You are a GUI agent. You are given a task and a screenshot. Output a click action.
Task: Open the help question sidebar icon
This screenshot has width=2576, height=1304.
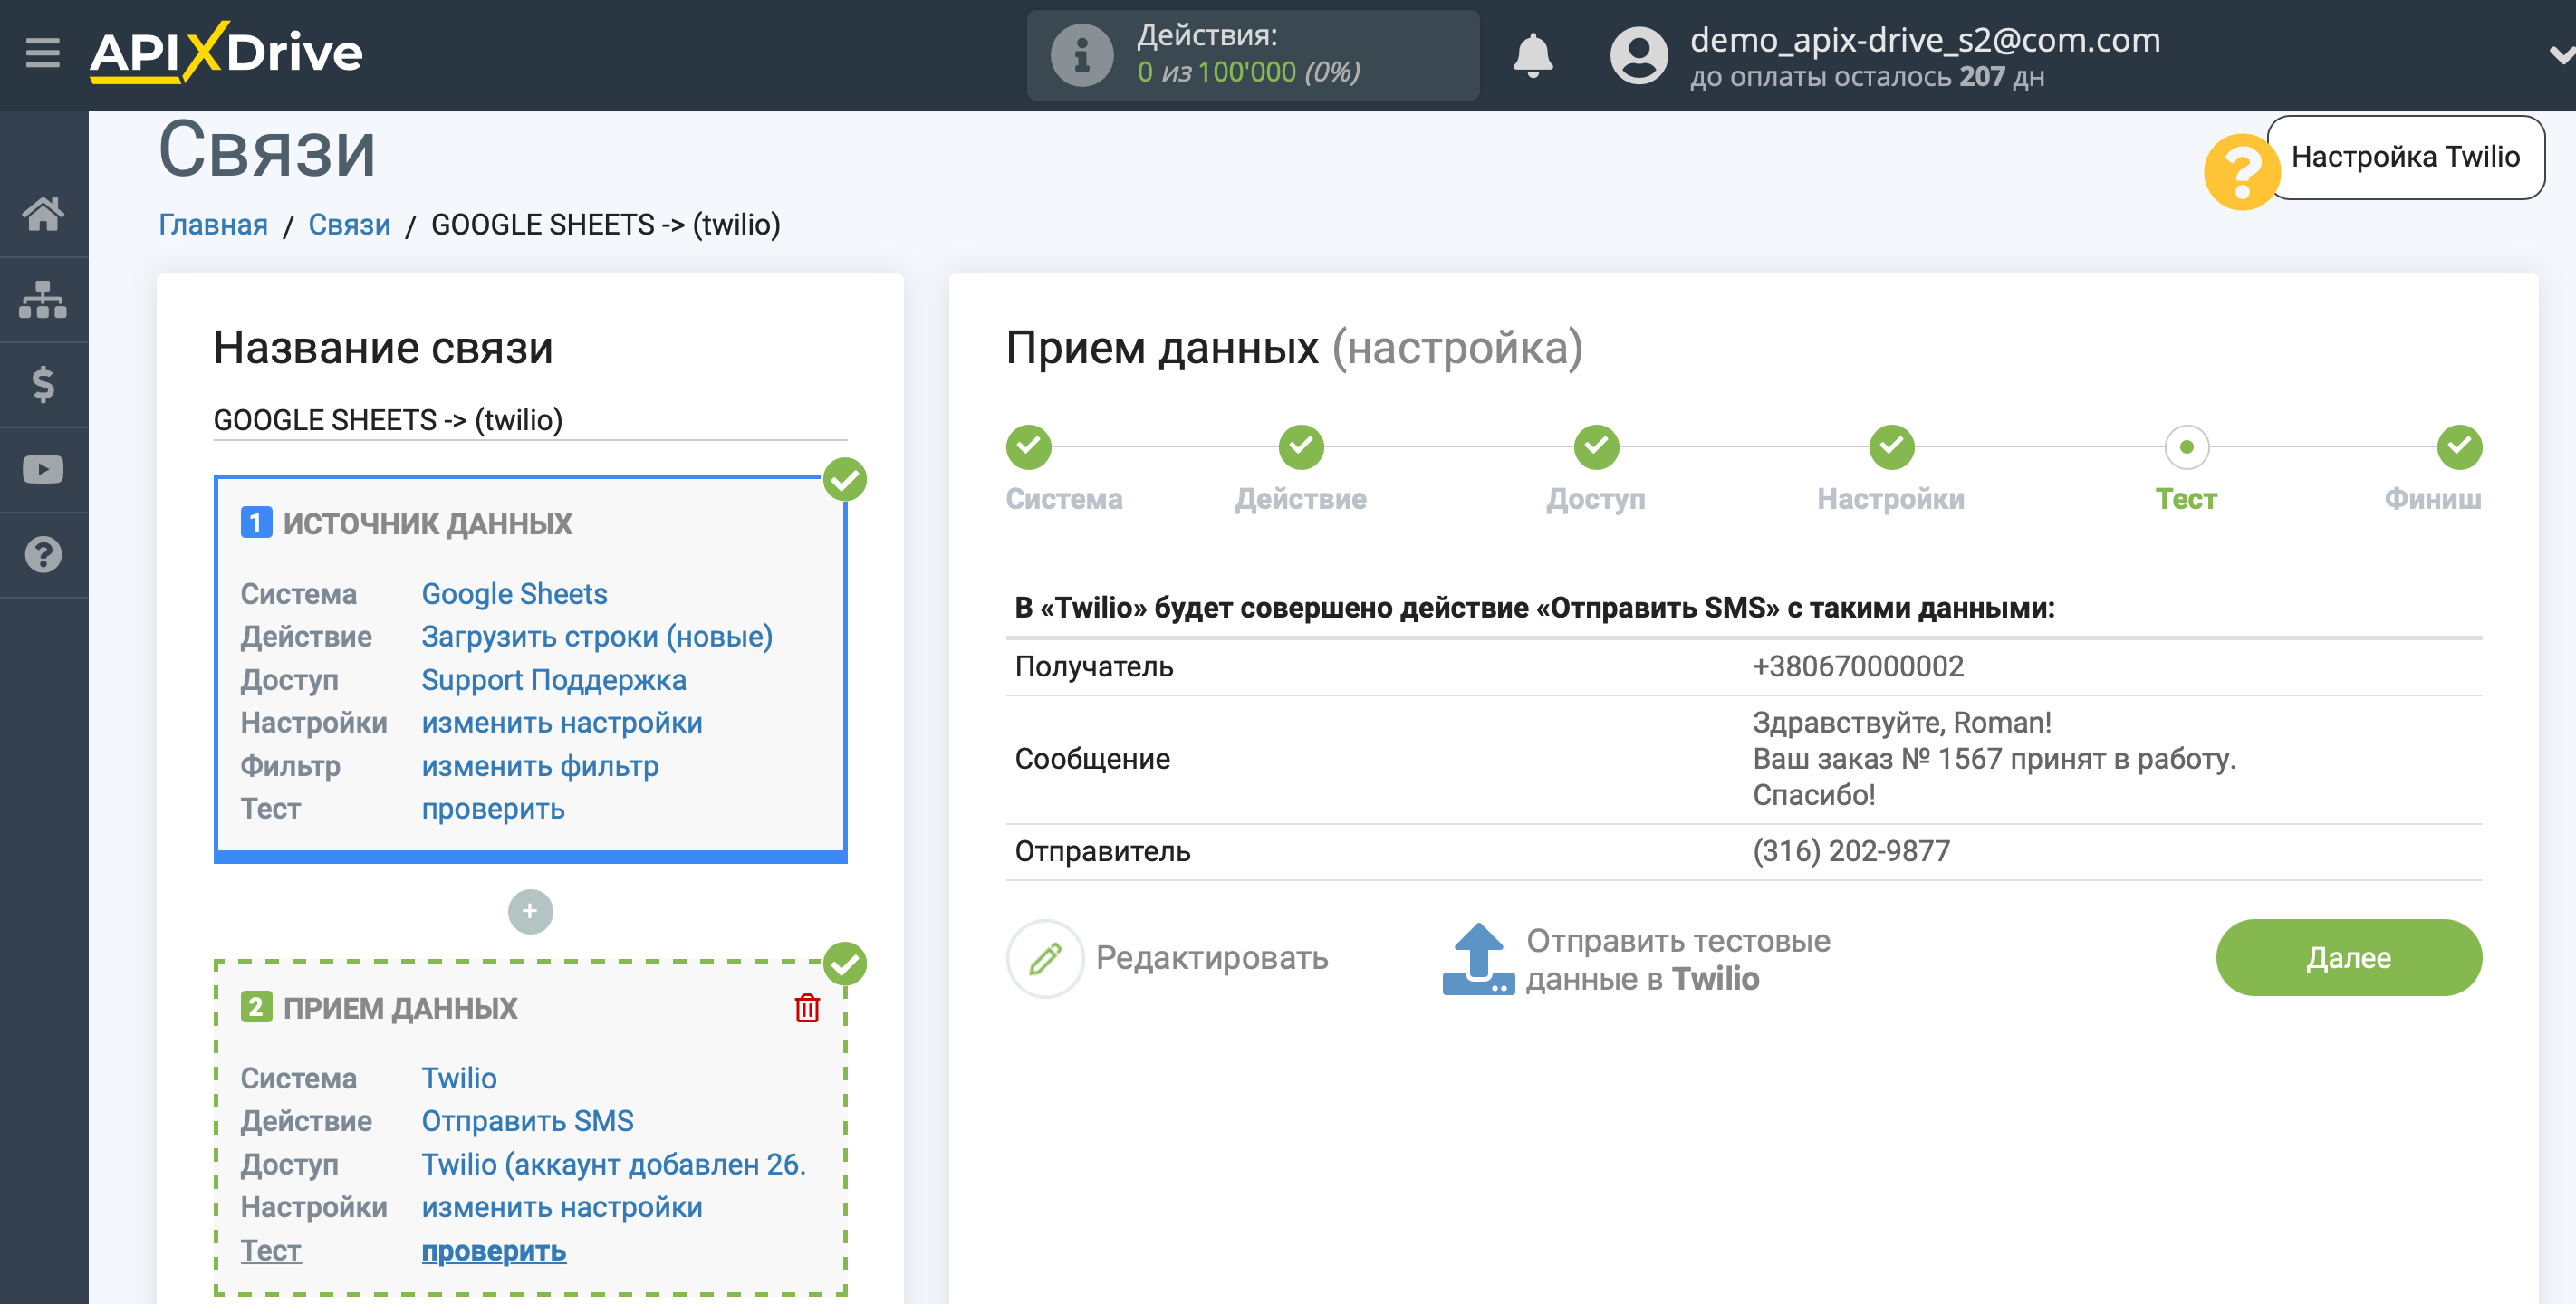[x=43, y=554]
